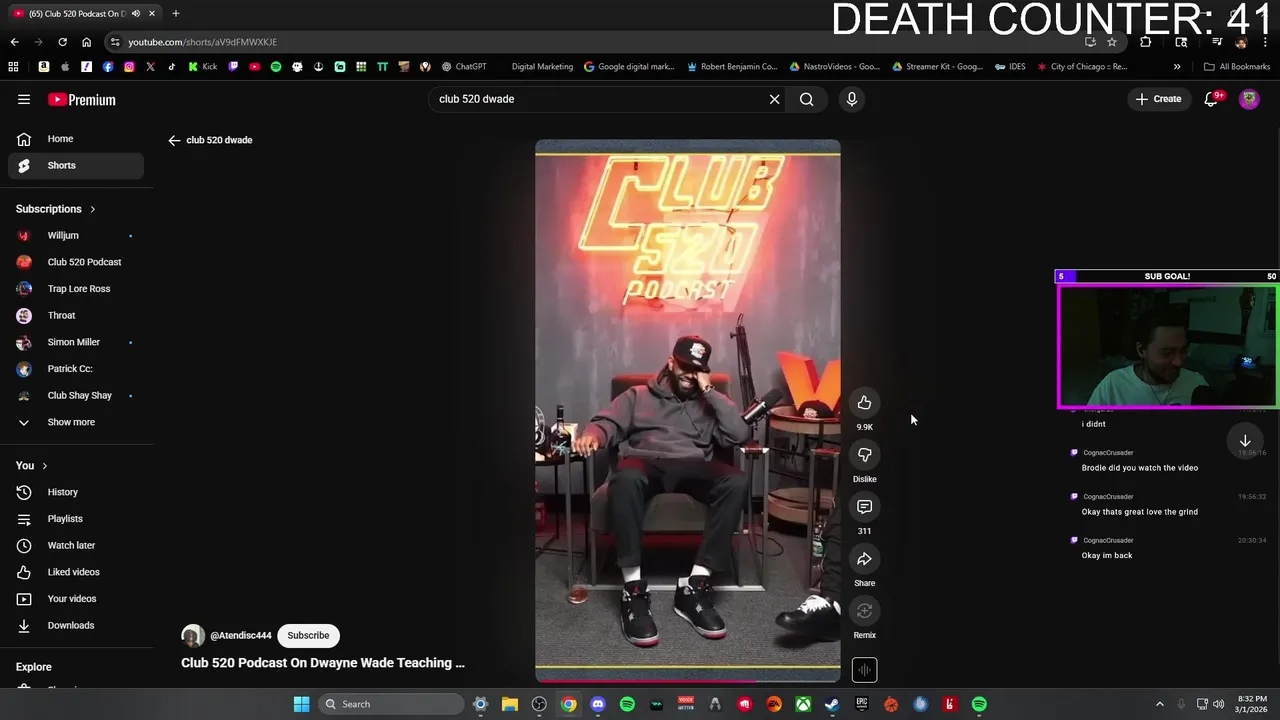Open the Streamer Kit bookmark
Image resolution: width=1280 pixels, height=720 pixels.
(937, 67)
